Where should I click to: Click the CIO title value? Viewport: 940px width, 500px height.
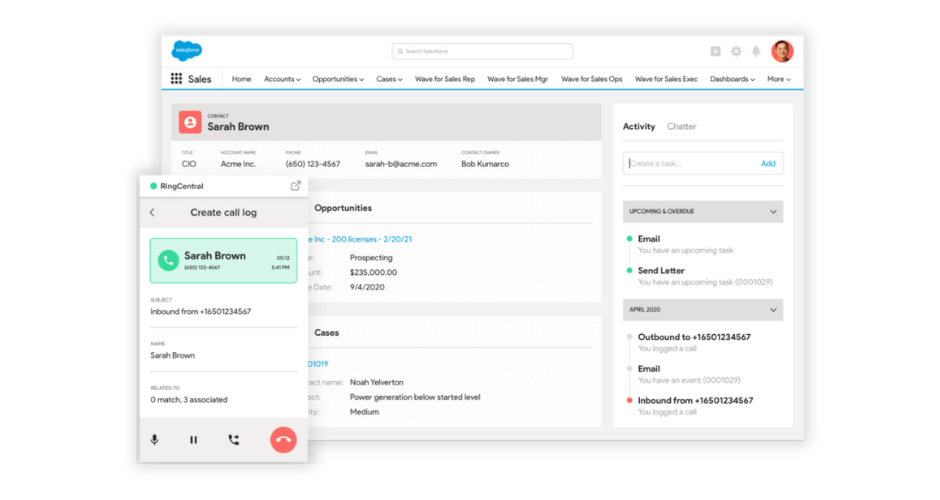coord(189,164)
